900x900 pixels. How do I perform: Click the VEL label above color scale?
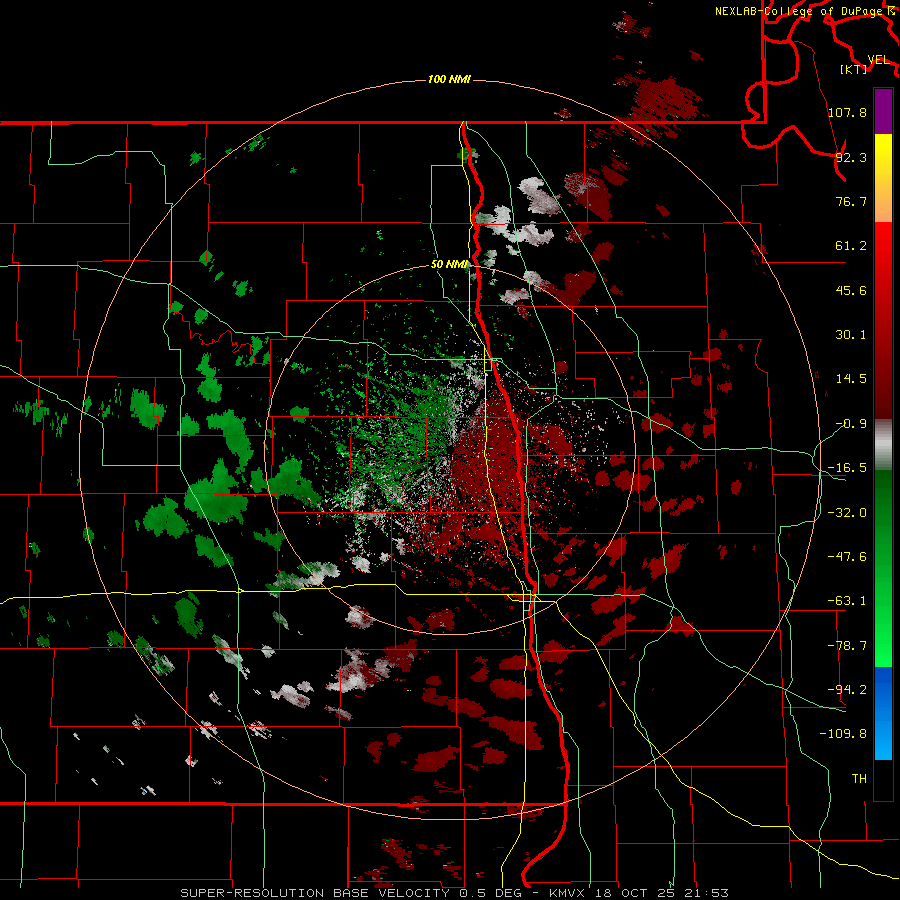click(878, 60)
